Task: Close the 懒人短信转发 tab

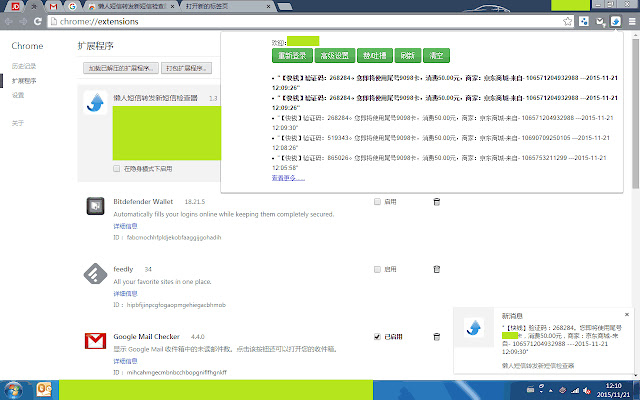Action: [173, 7]
